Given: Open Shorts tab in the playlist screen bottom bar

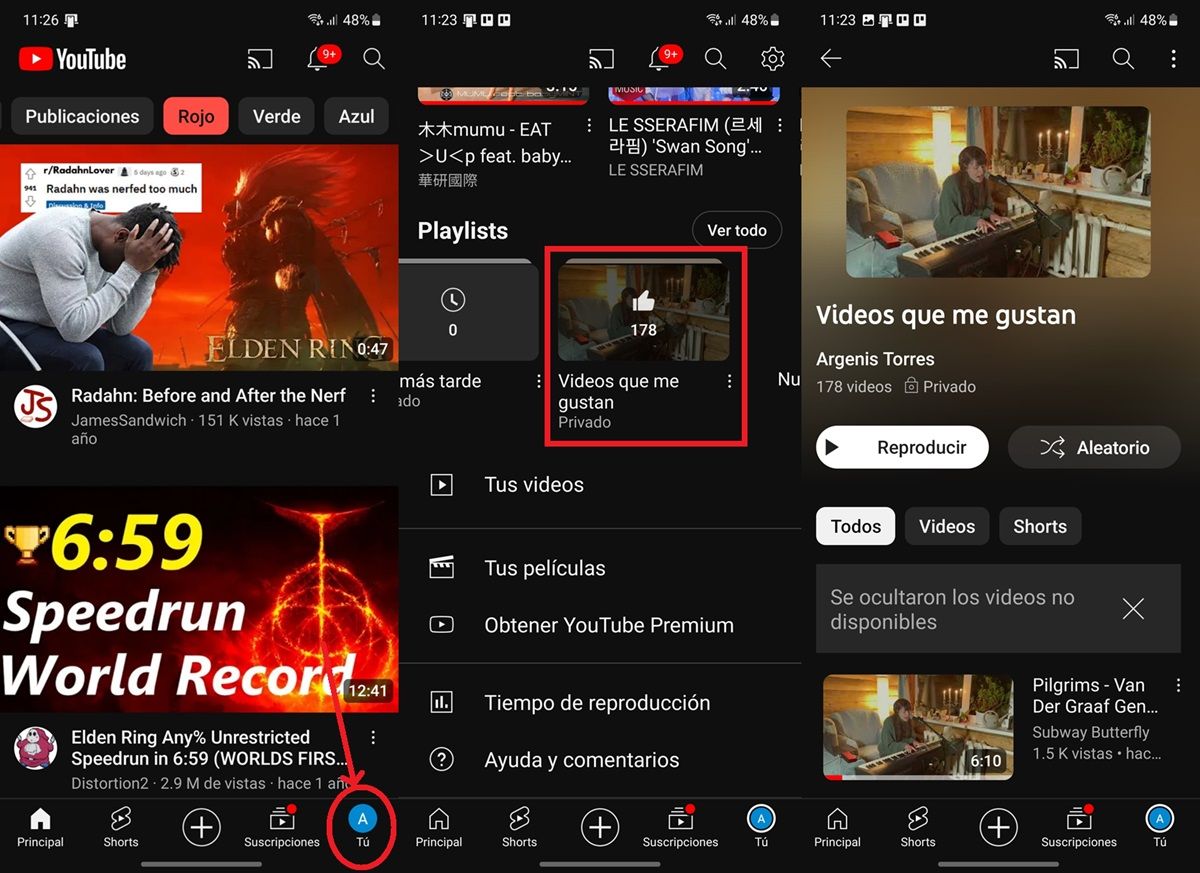Looking at the screenshot, I should [x=918, y=828].
